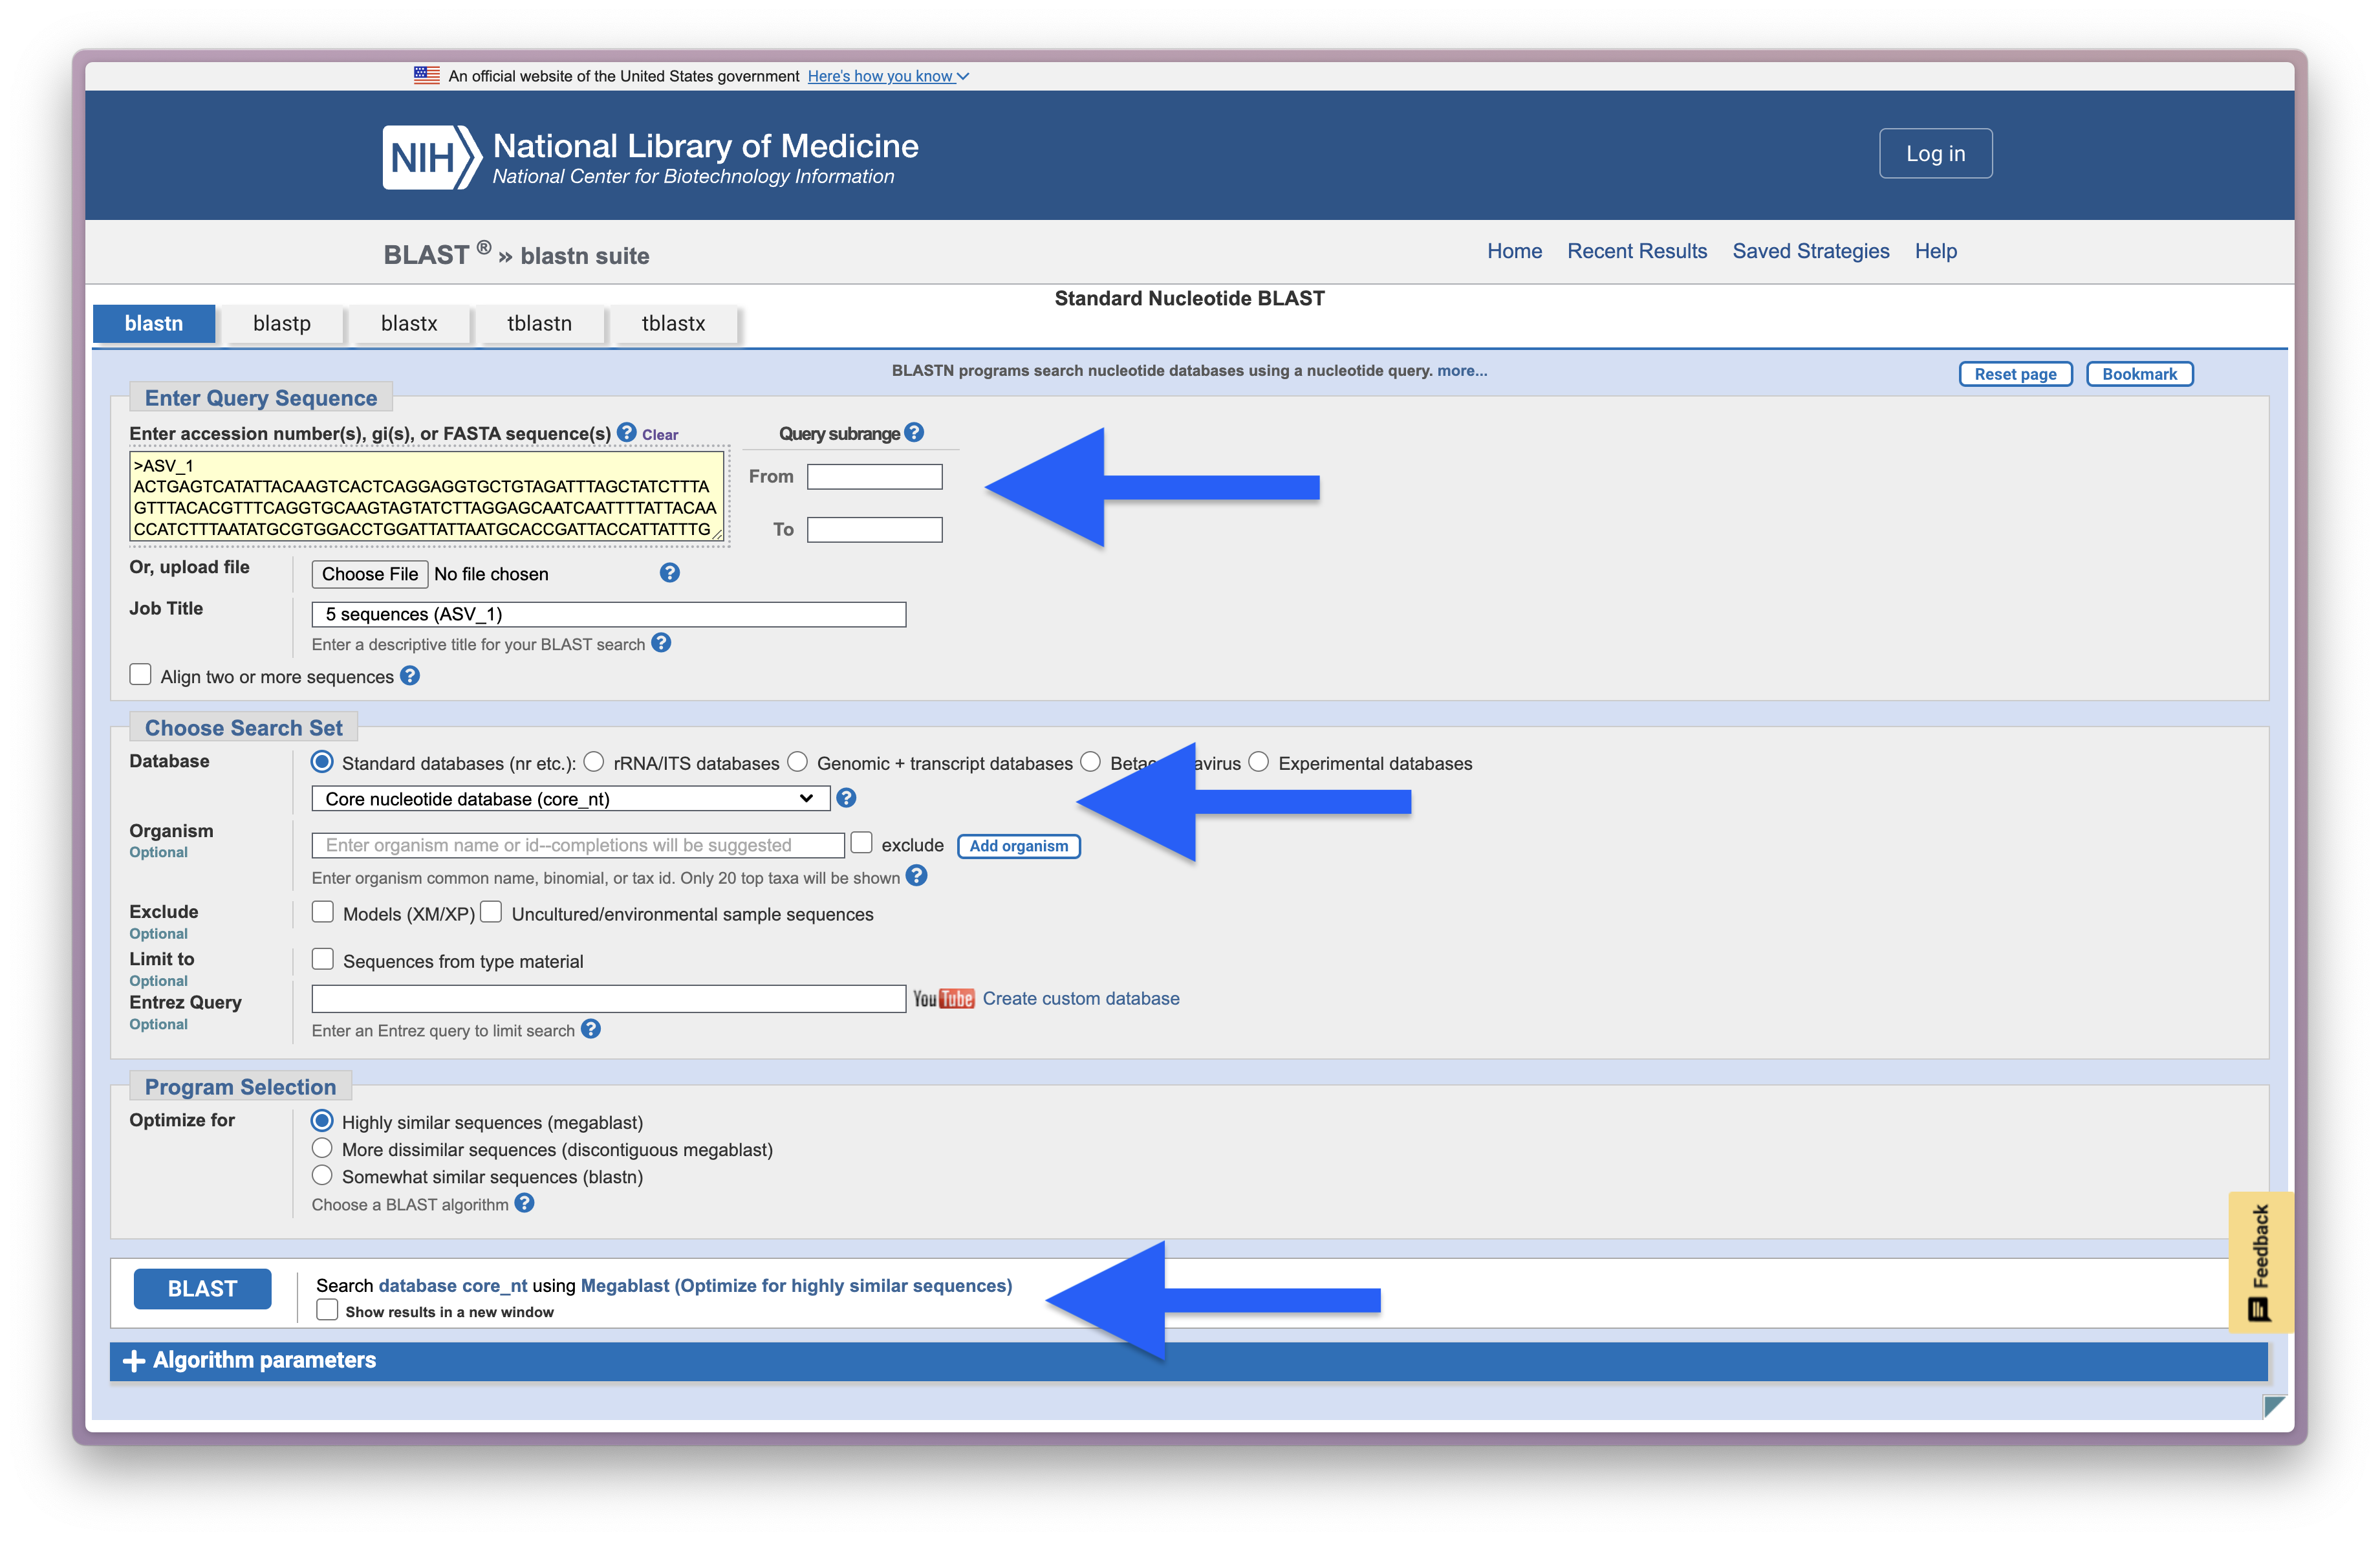The height and width of the screenshot is (1541, 2380).
Task: Open Saved Strategies link
Action: [x=1811, y=251]
